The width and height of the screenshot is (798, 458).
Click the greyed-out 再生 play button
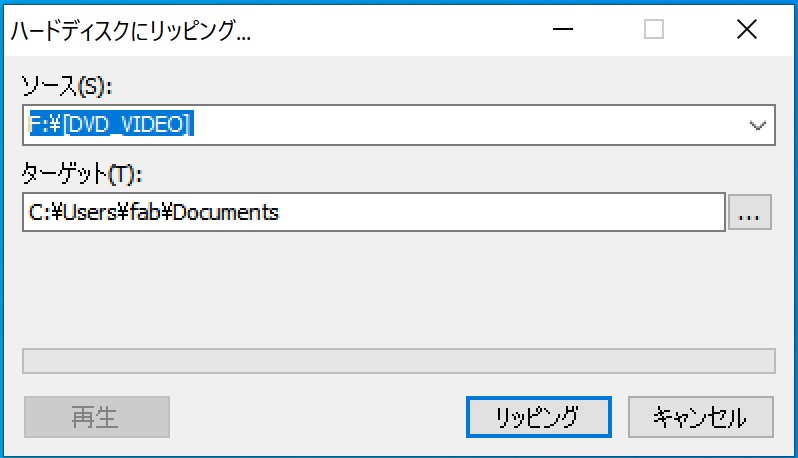[x=97, y=417]
